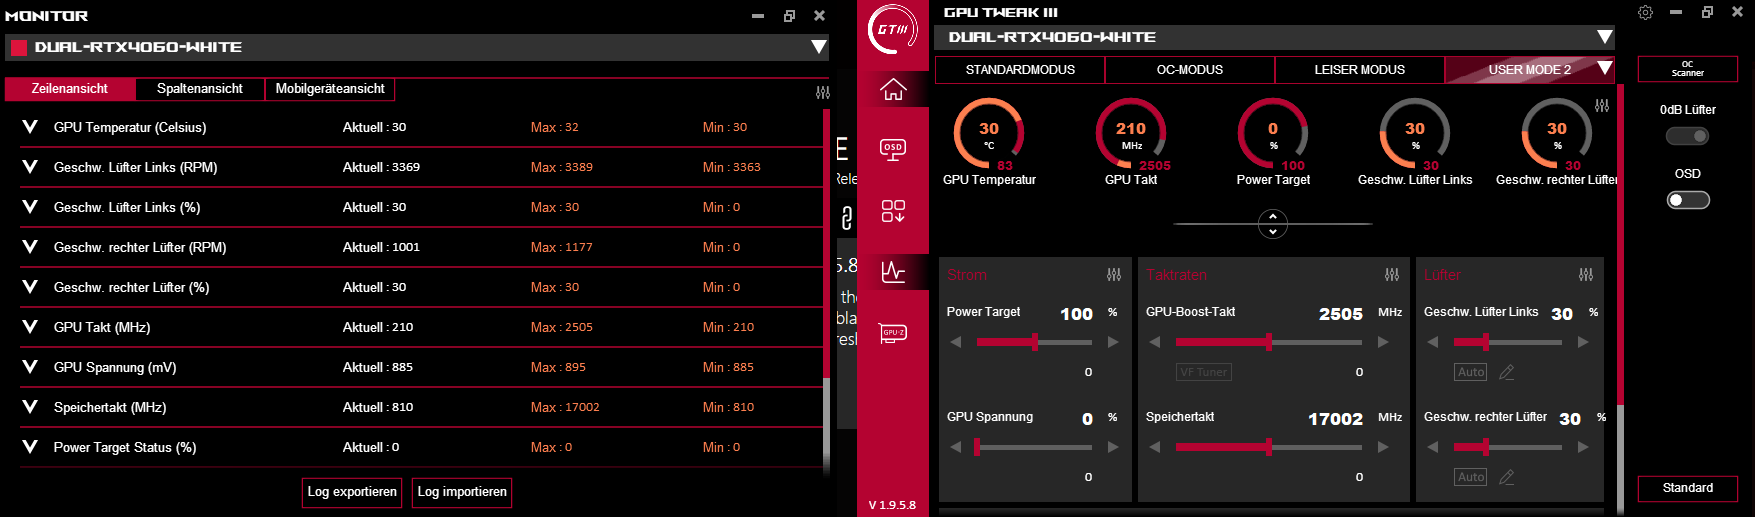Toggle the 0dB Lüfter switch

1688,136
